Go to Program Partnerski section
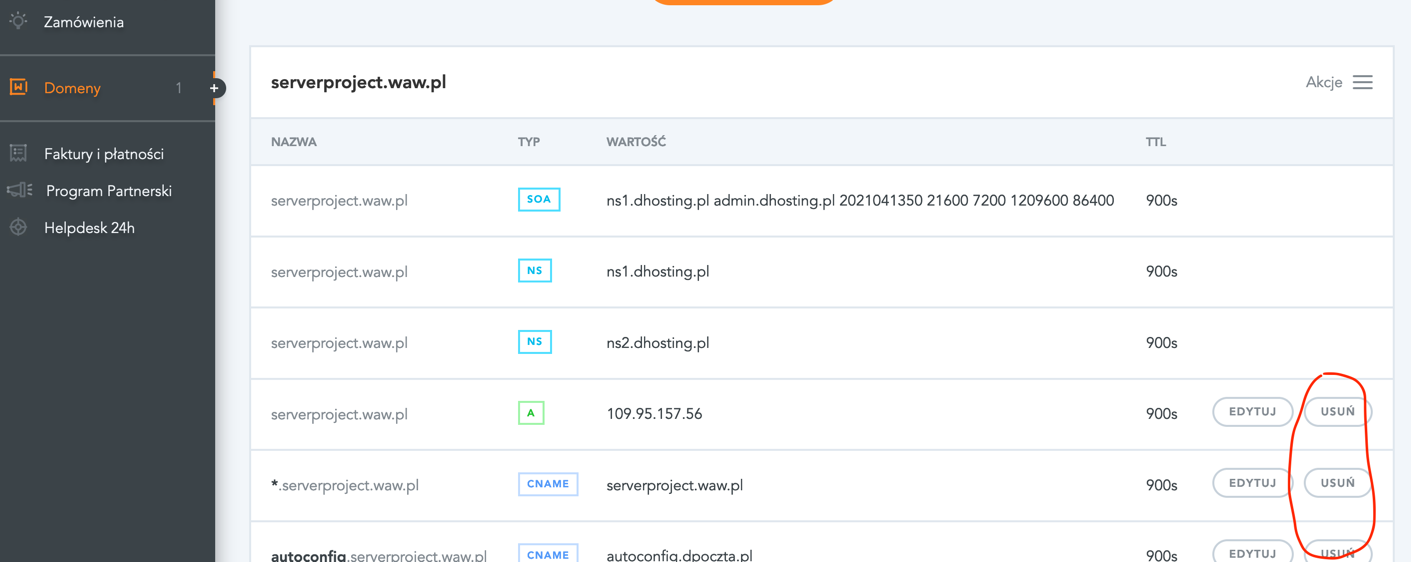1411x562 pixels. pyautogui.click(x=109, y=191)
